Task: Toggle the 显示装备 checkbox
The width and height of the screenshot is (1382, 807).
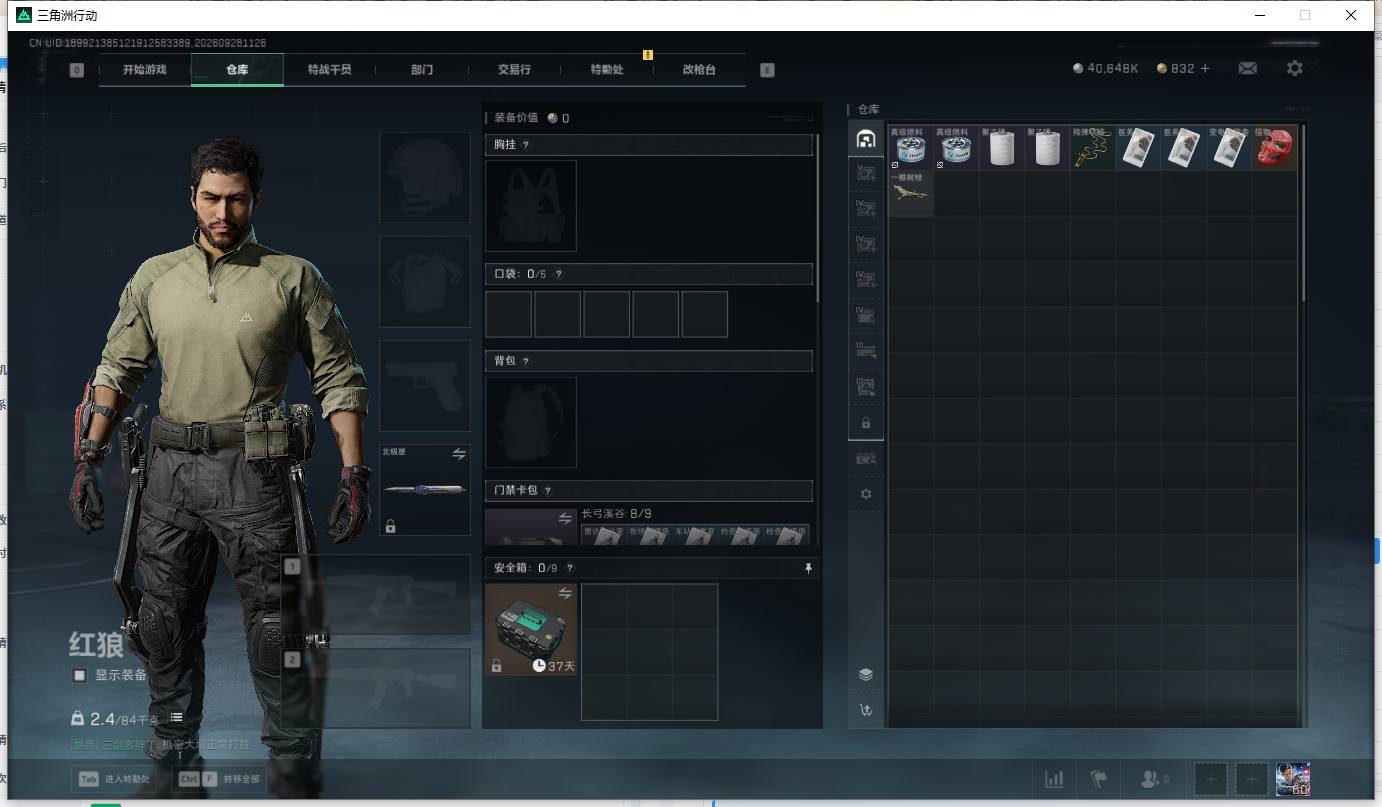Action: (79, 675)
